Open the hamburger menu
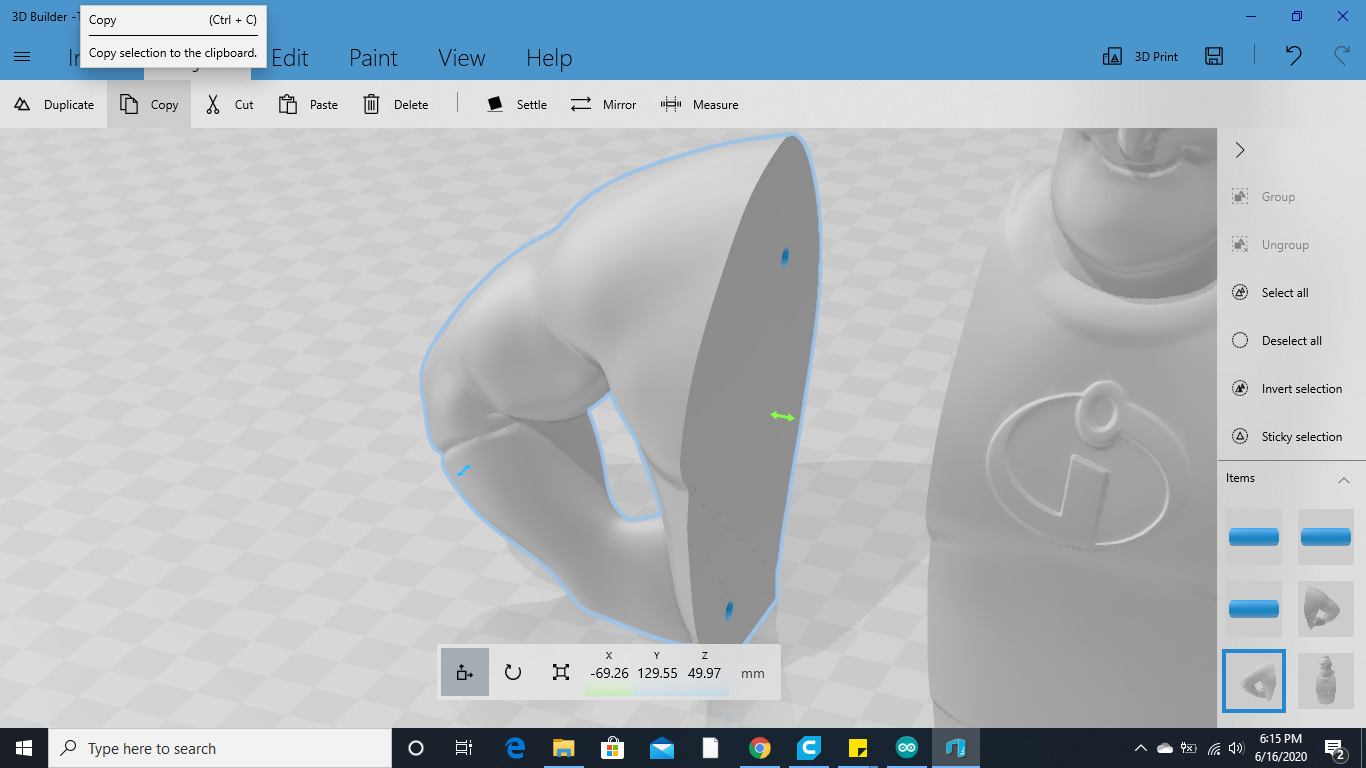The image size is (1366, 768). click(21, 56)
